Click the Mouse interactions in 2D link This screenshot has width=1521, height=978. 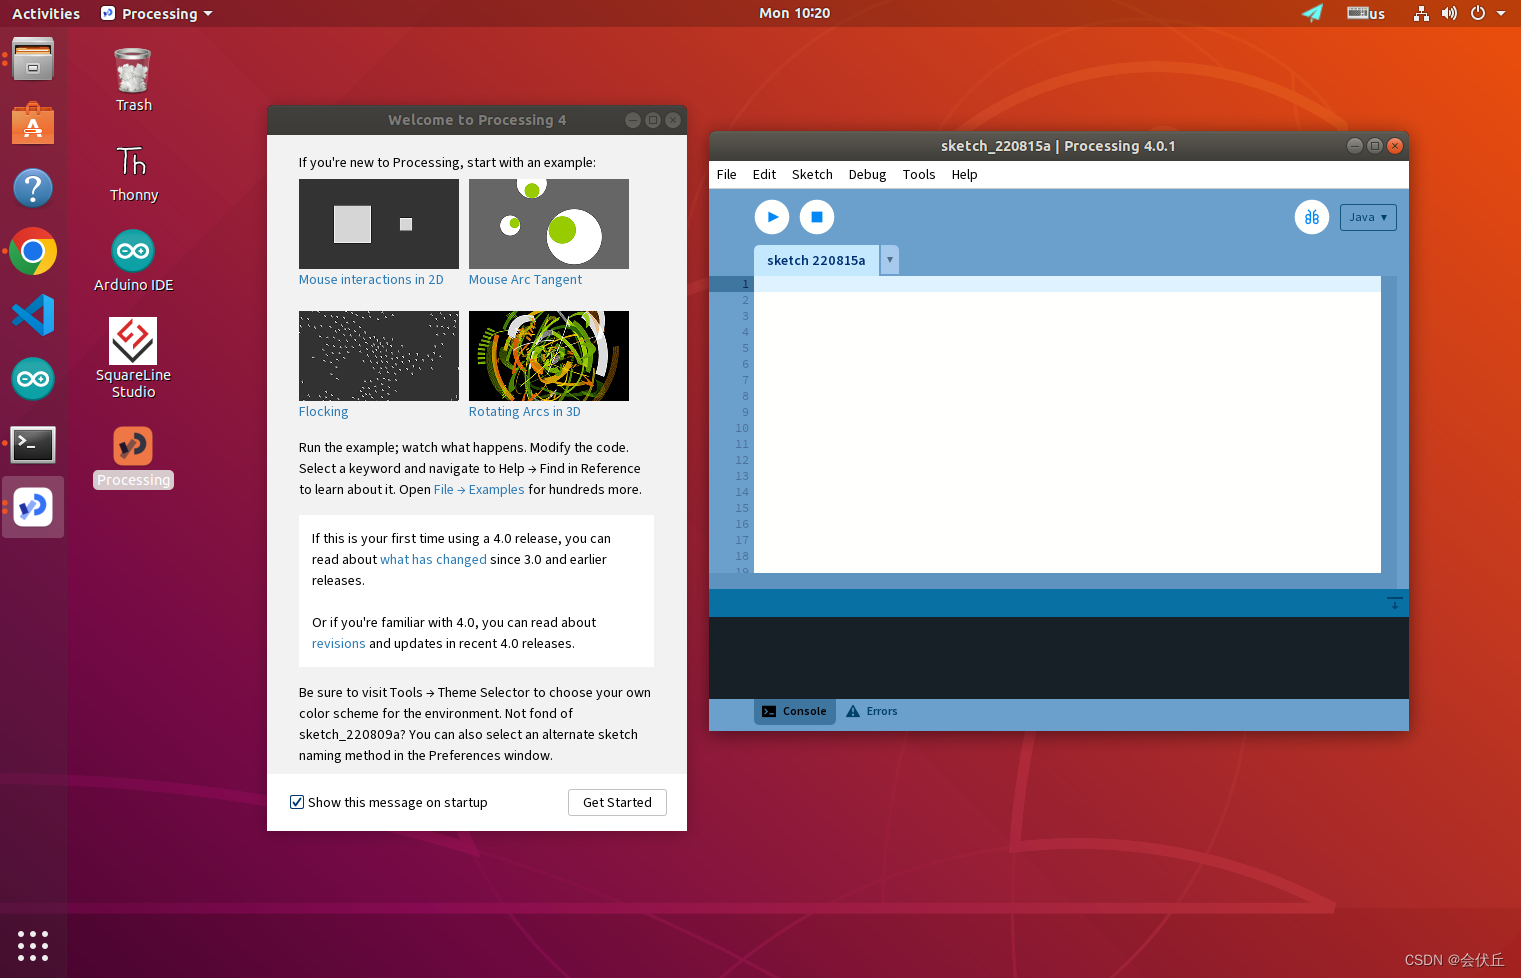point(371,280)
